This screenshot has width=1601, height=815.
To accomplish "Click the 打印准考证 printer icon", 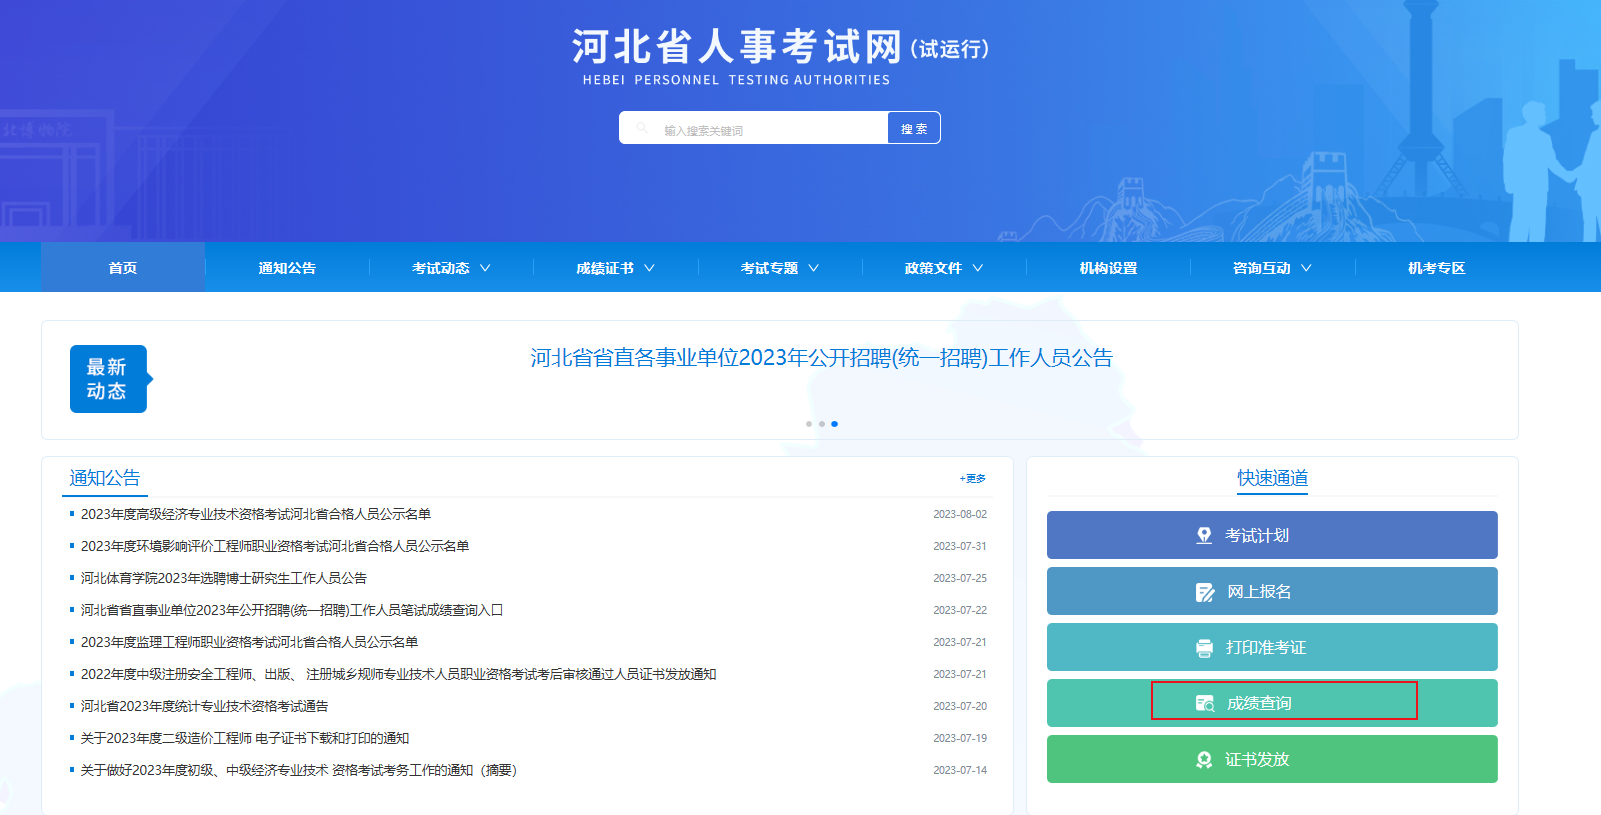I will (x=1204, y=648).
